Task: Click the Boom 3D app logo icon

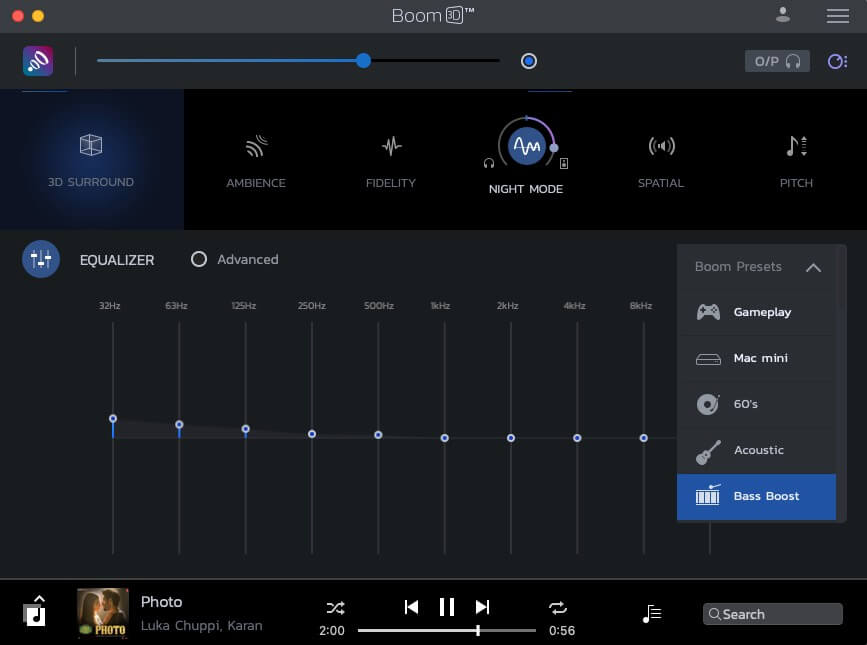Action: coord(38,61)
